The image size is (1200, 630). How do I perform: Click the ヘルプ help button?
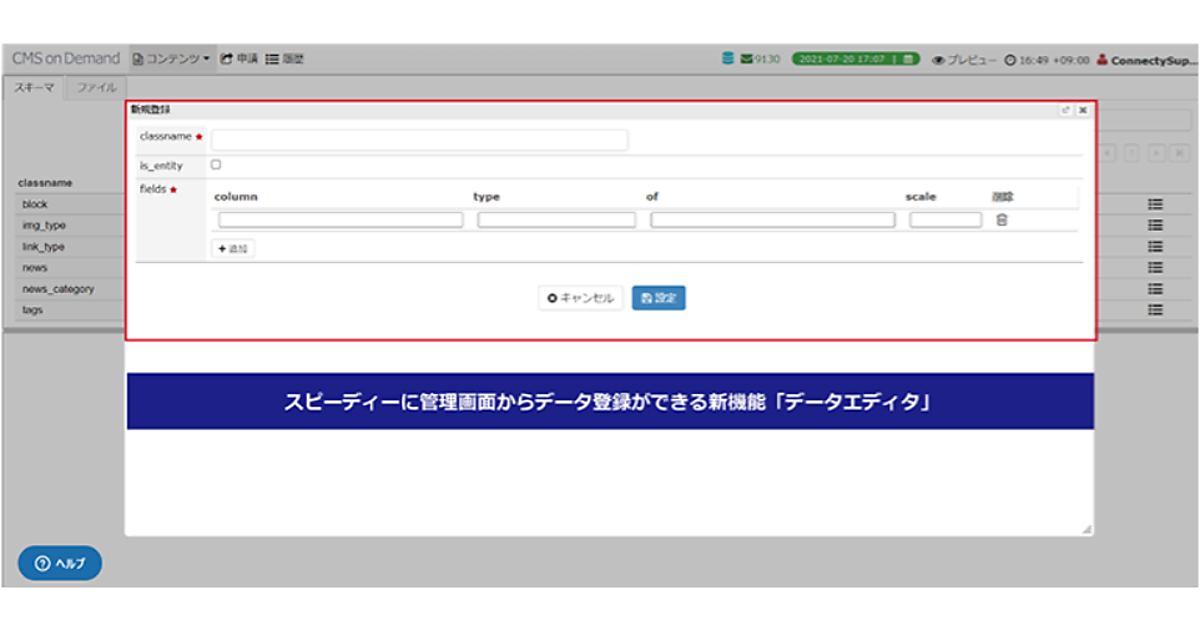(60, 563)
